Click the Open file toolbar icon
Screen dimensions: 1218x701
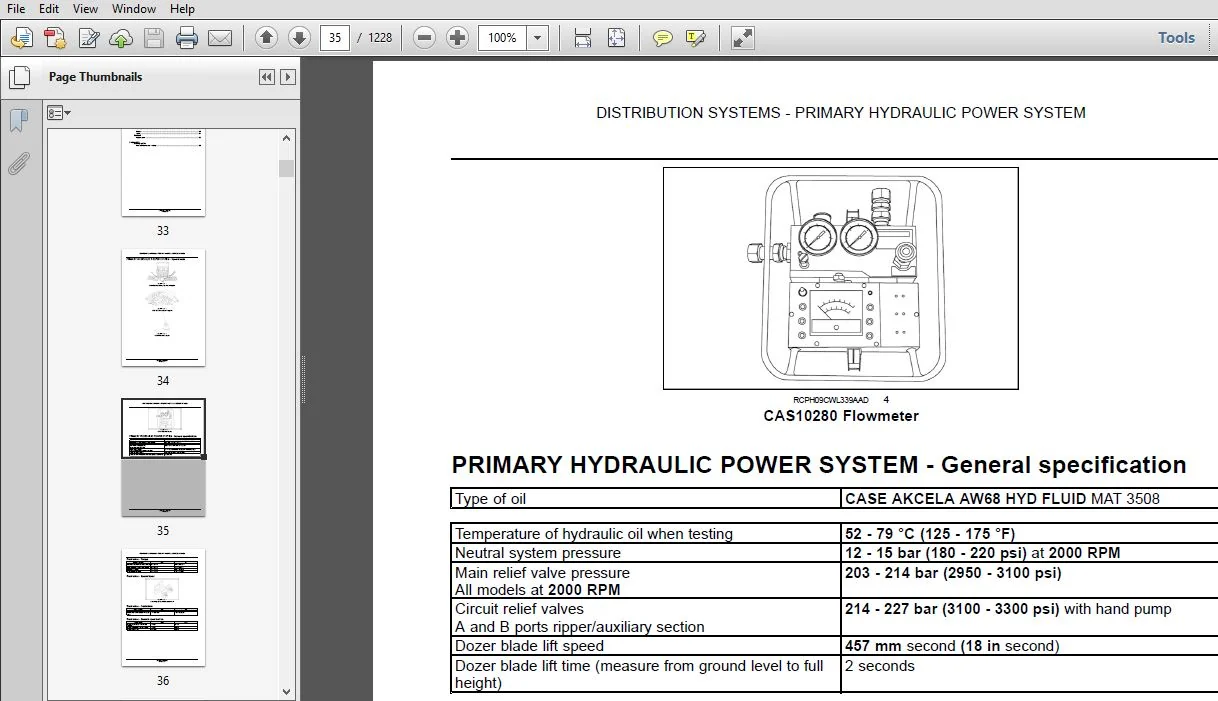click(x=22, y=38)
